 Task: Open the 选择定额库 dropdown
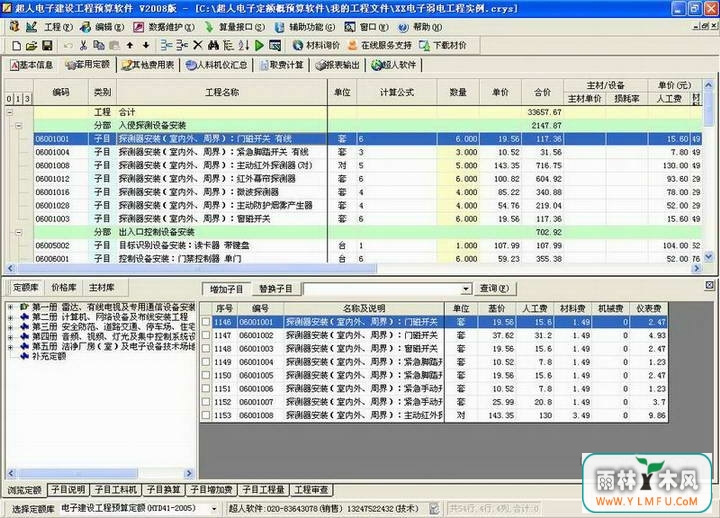click(214, 508)
